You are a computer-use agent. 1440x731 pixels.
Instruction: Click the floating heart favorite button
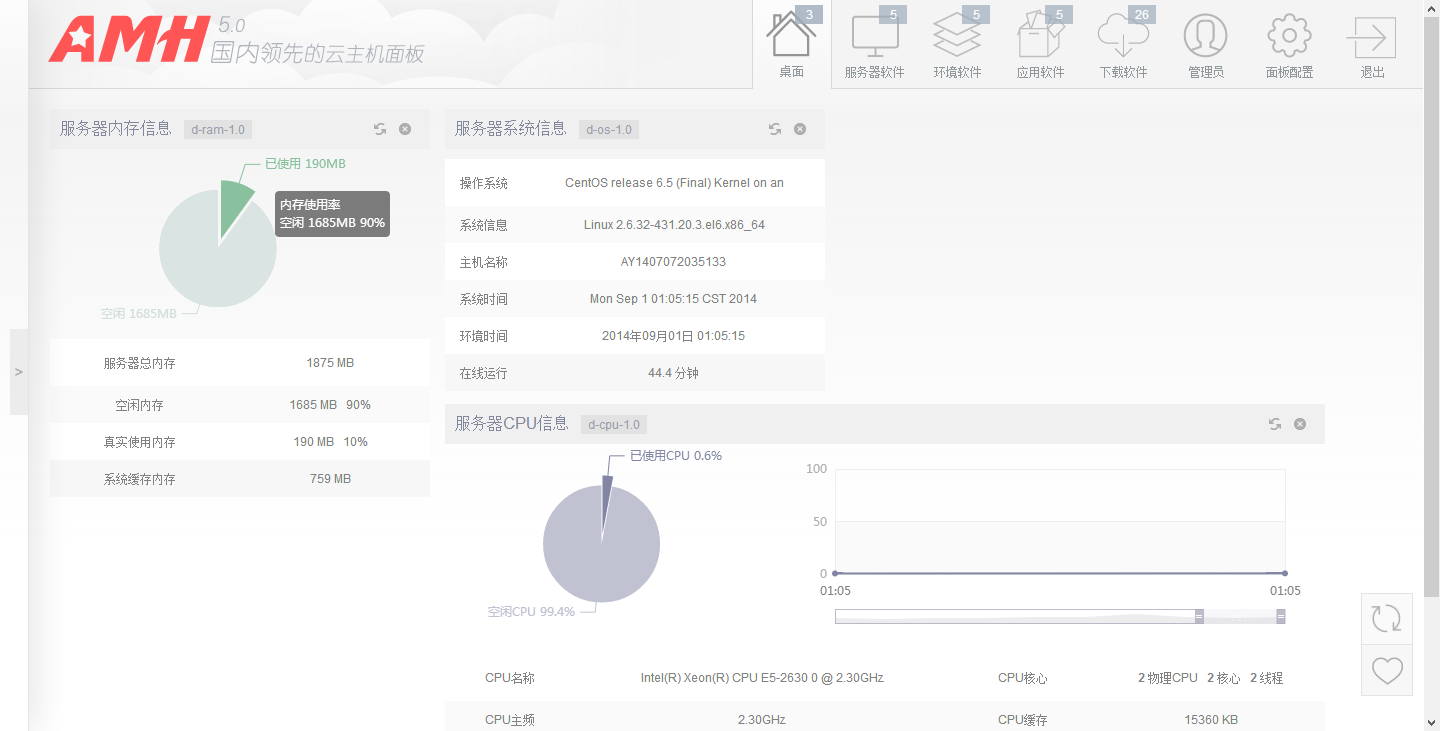[1386, 670]
